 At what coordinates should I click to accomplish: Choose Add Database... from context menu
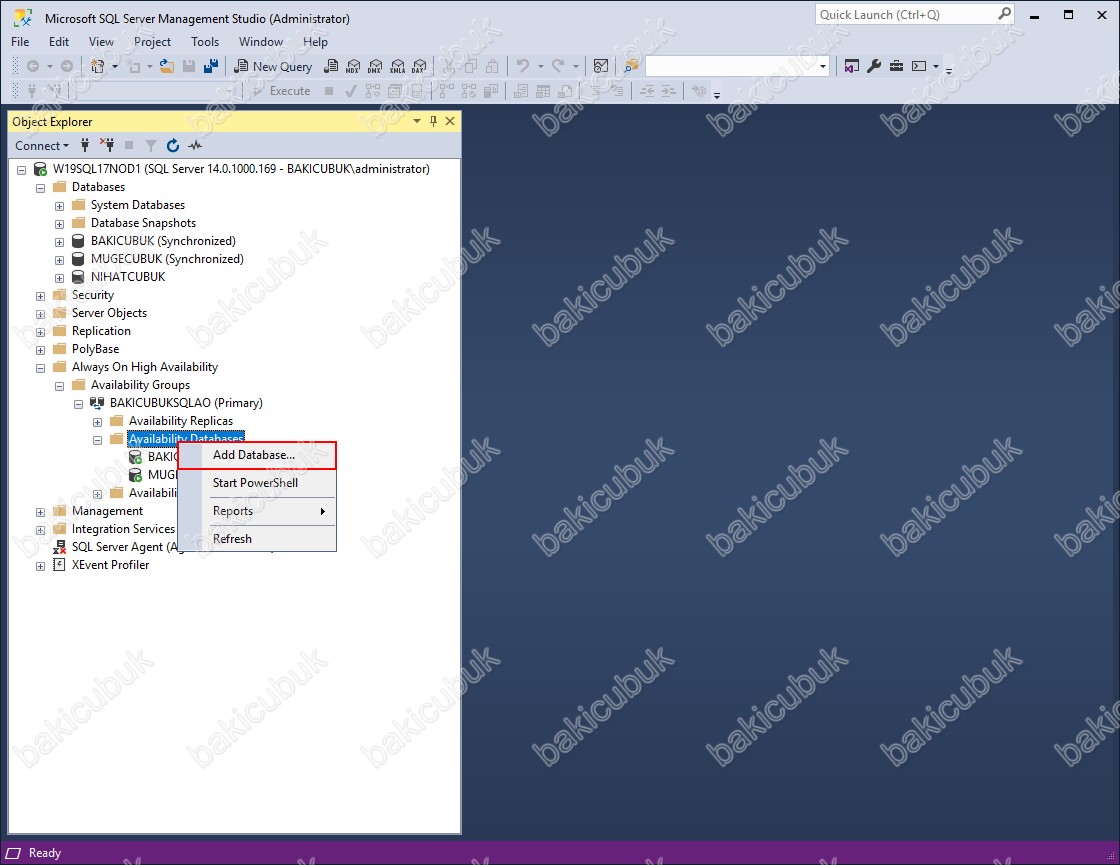click(x=257, y=455)
